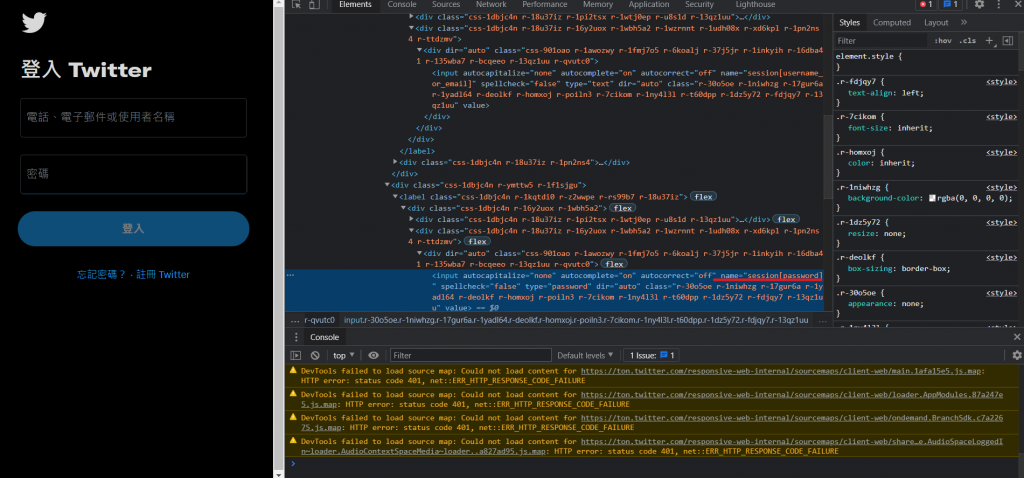Toggle .cls element classes panel
This screenshot has height=478, width=1024.
point(968,40)
